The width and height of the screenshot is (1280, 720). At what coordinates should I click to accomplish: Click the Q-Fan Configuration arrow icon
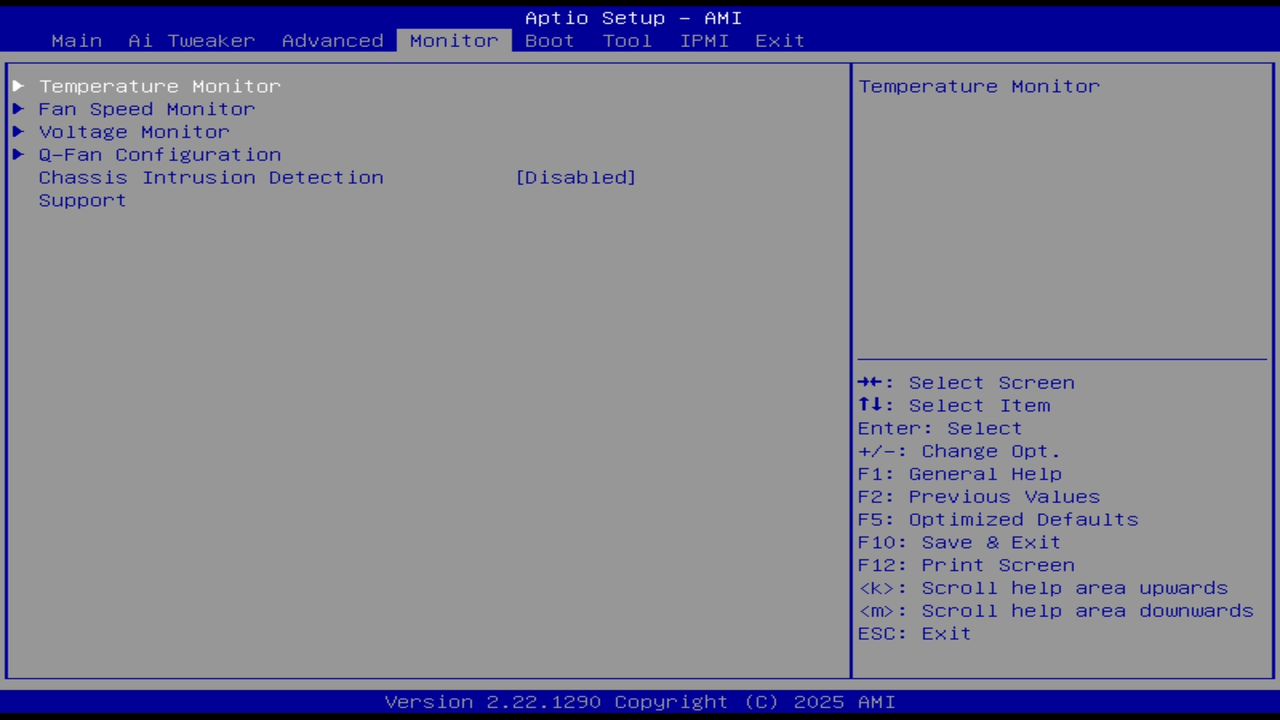[x=18, y=154]
